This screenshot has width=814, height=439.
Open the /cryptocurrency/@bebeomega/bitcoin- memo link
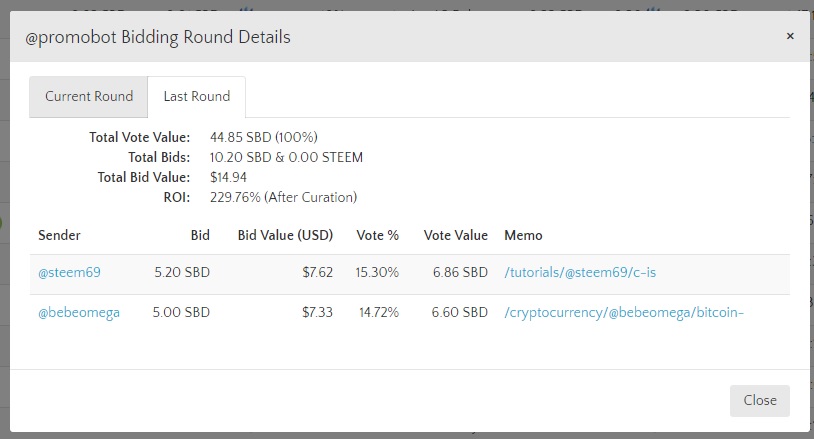(625, 312)
